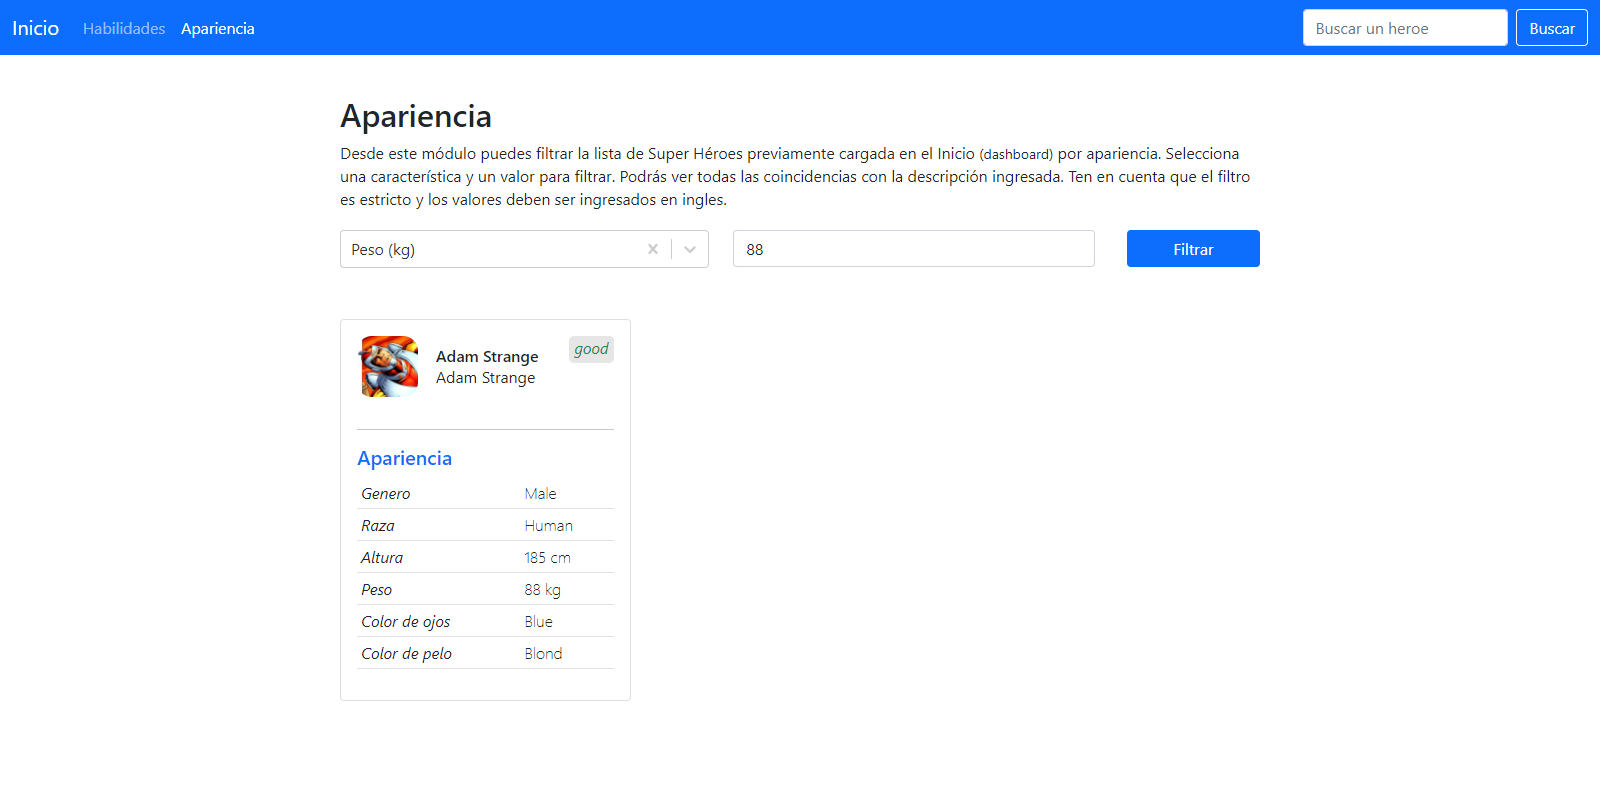
Task: Click the Blond hair color value
Action: 543,654
